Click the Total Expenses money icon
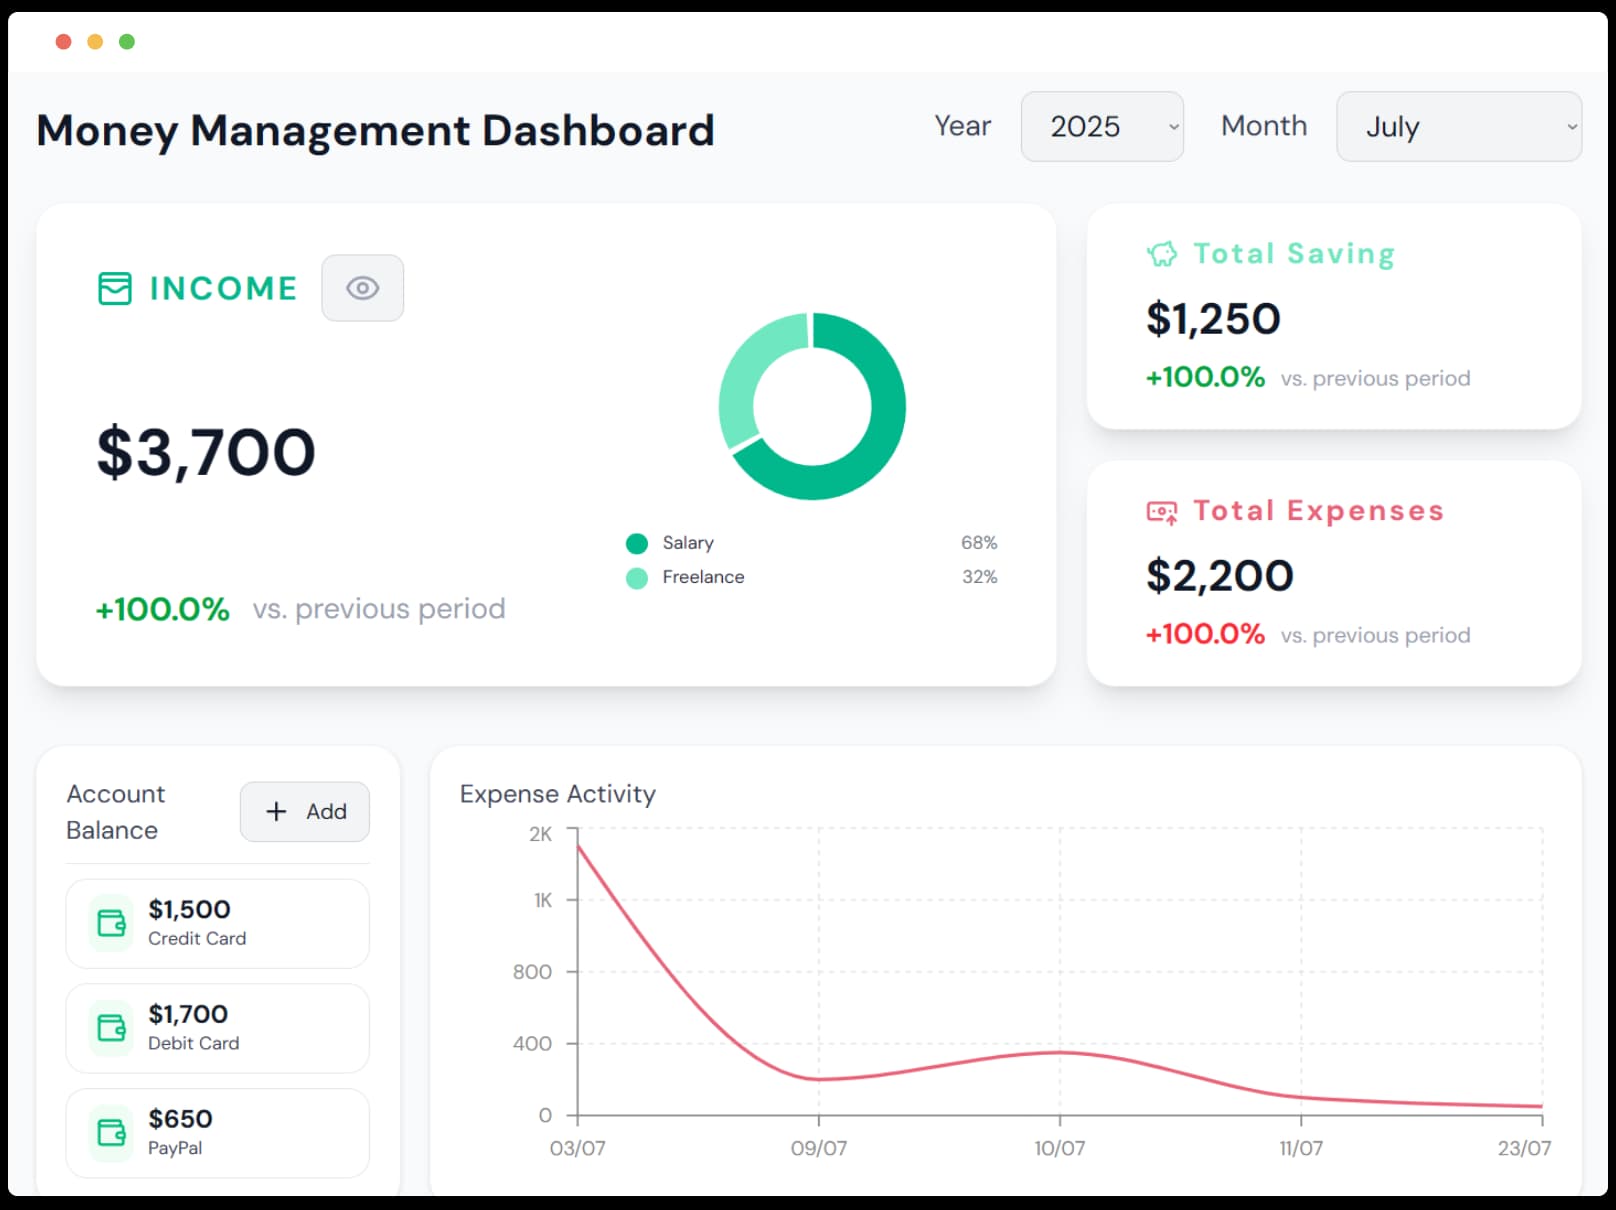The height and width of the screenshot is (1210, 1616). [x=1161, y=510]
